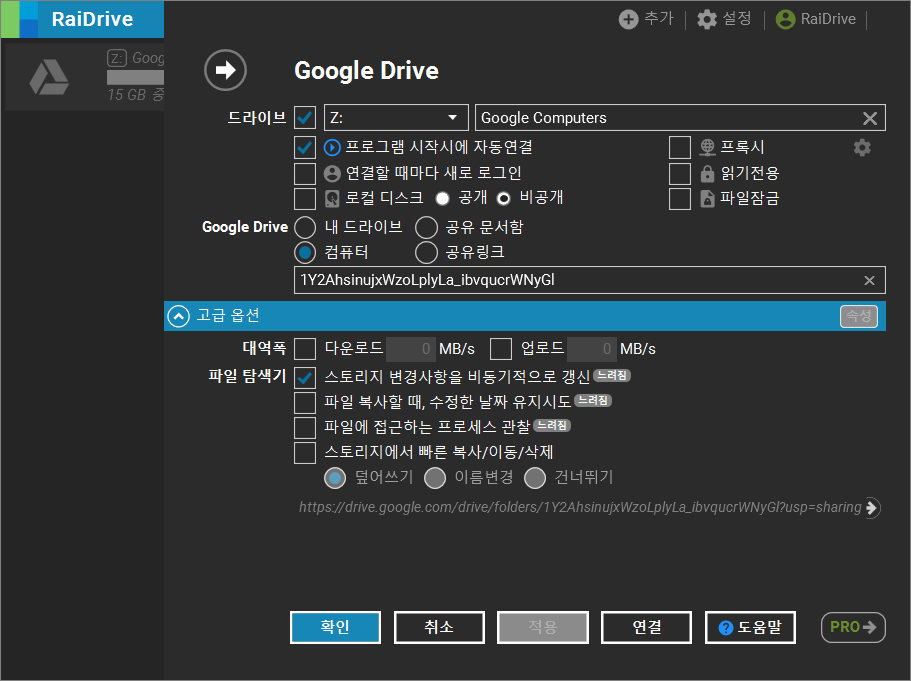
Task: Click the local disk icon
Action: pos(332,199)
